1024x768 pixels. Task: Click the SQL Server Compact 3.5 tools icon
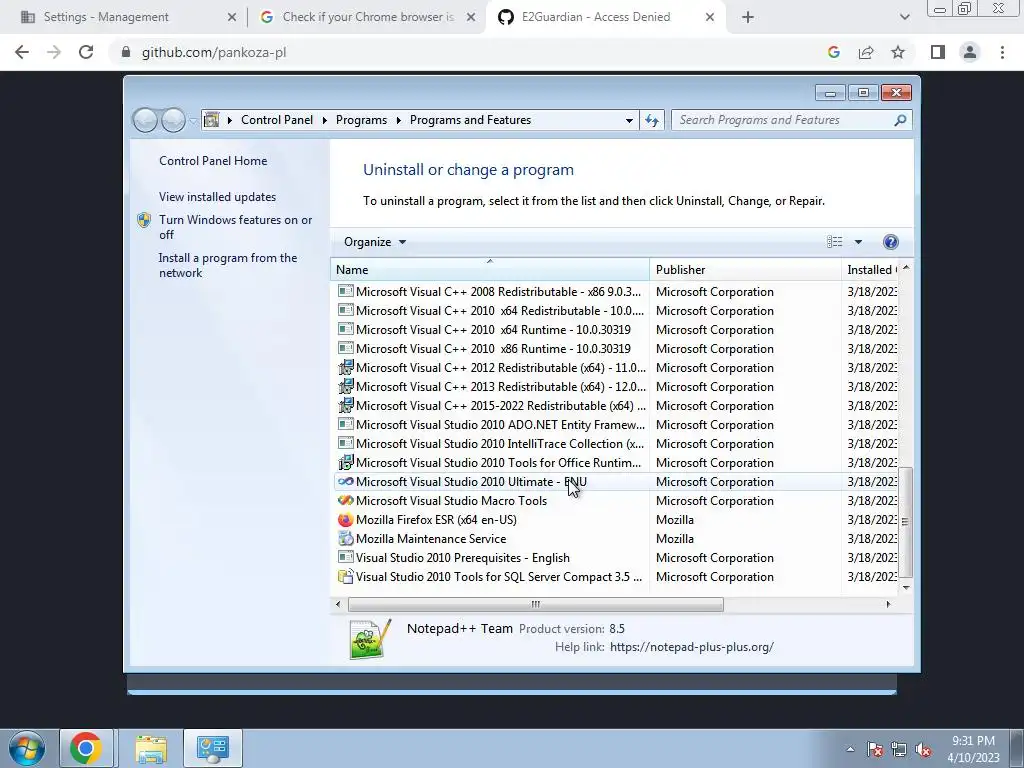click(x=345, y=577)
